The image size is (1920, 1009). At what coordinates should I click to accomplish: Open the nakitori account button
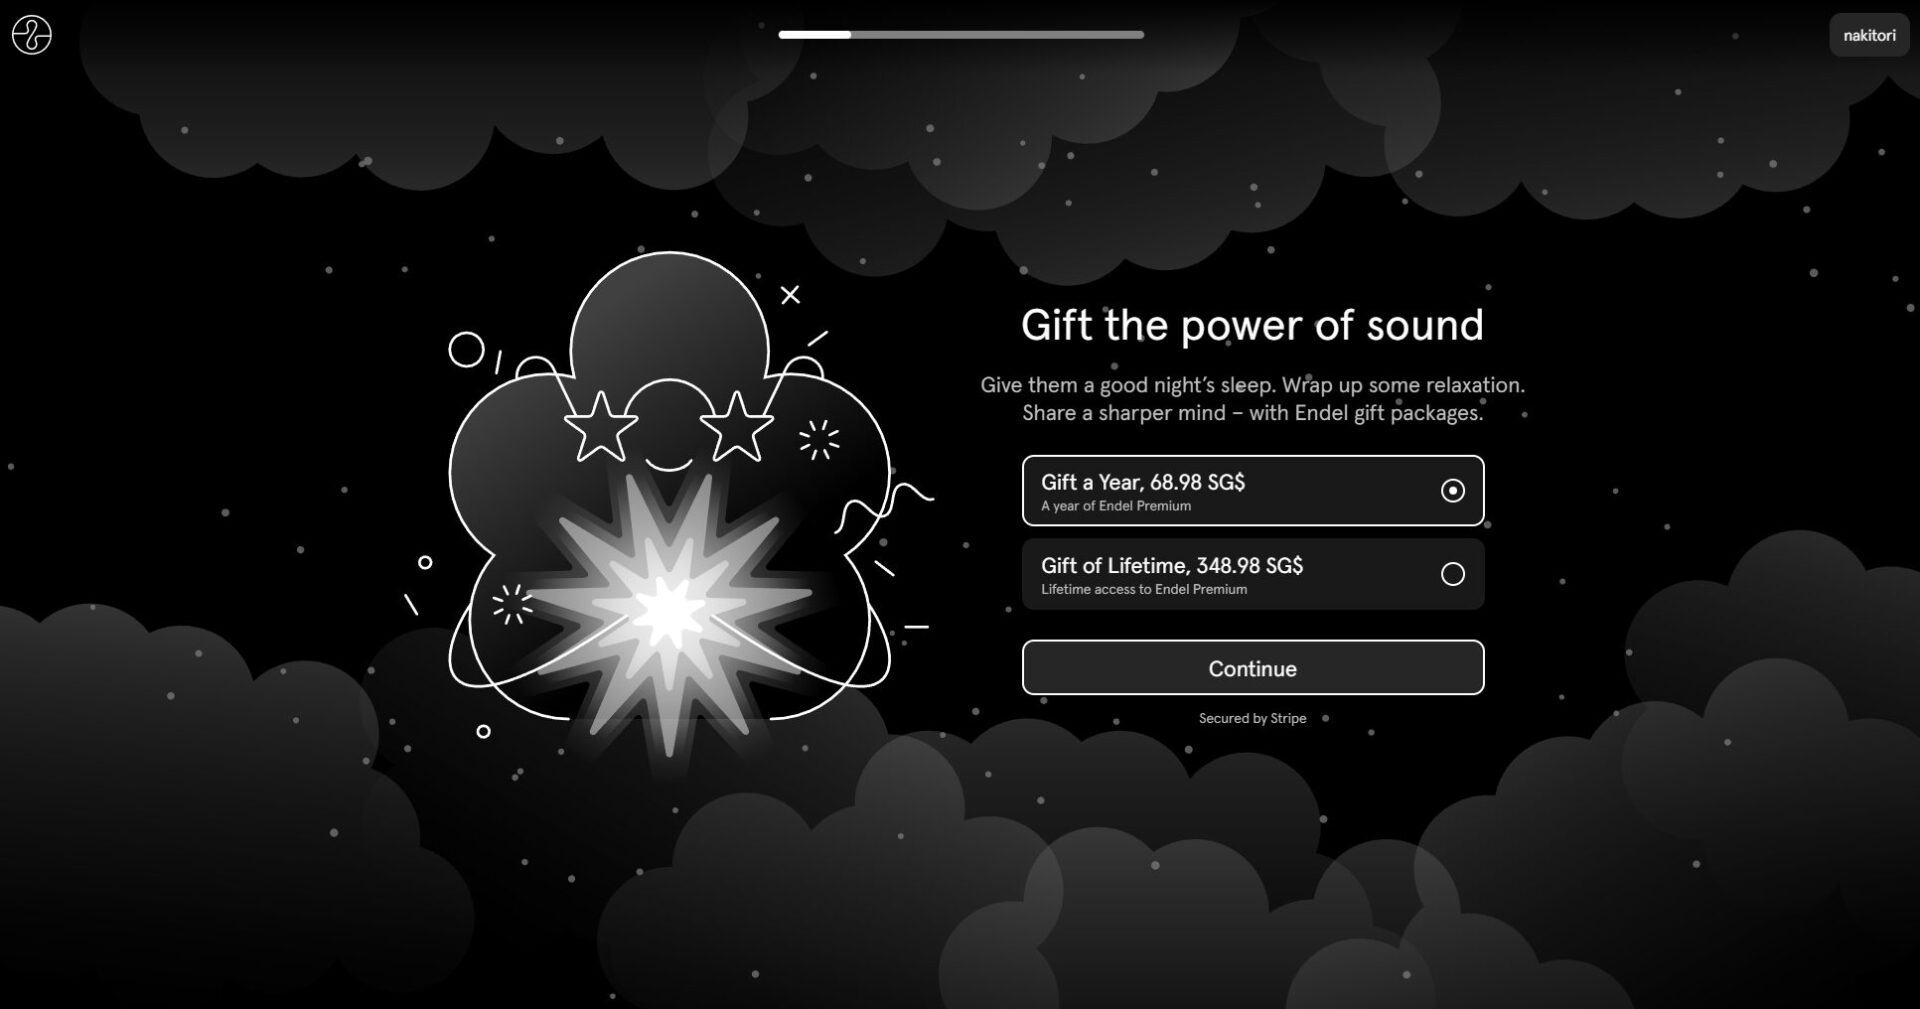(1868, 35)
